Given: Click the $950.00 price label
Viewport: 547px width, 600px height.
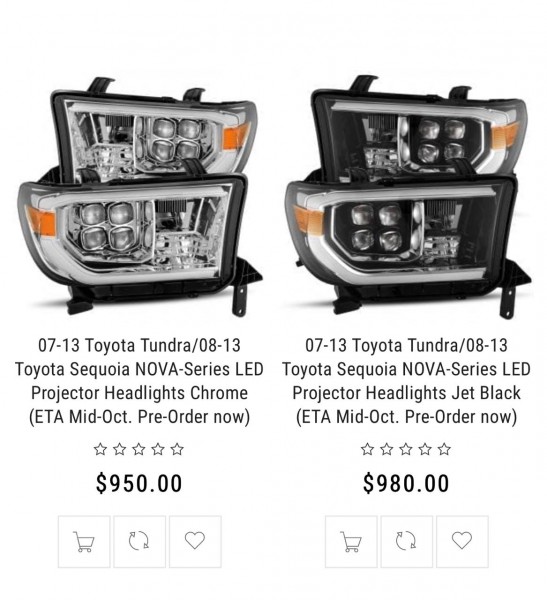Looking at the screenshot, I should pyautogui.click(x=139, y=483).
